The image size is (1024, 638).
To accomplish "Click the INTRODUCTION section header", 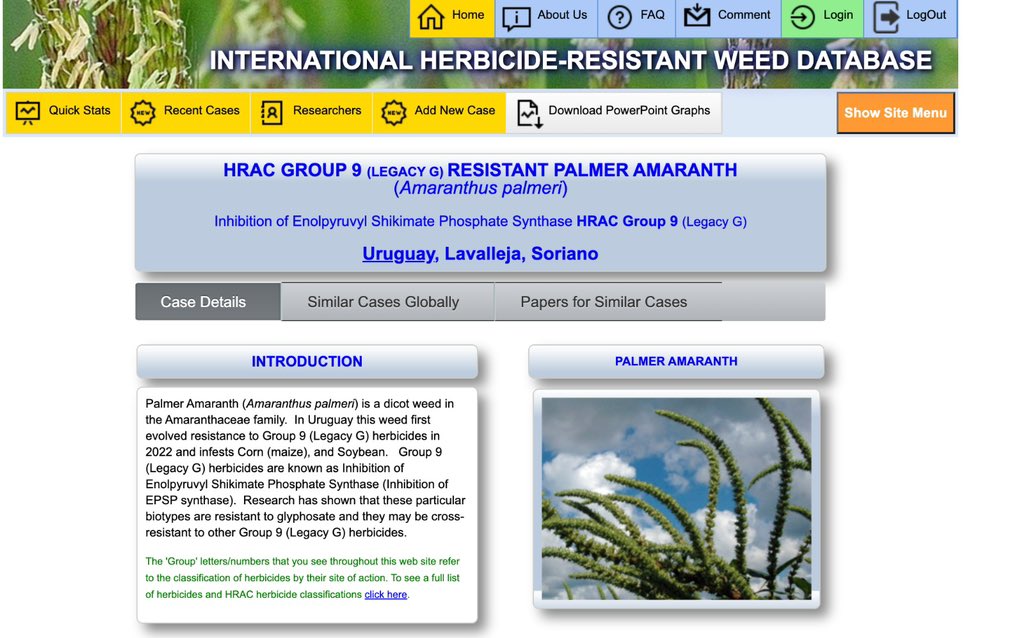I will [307, 361].
